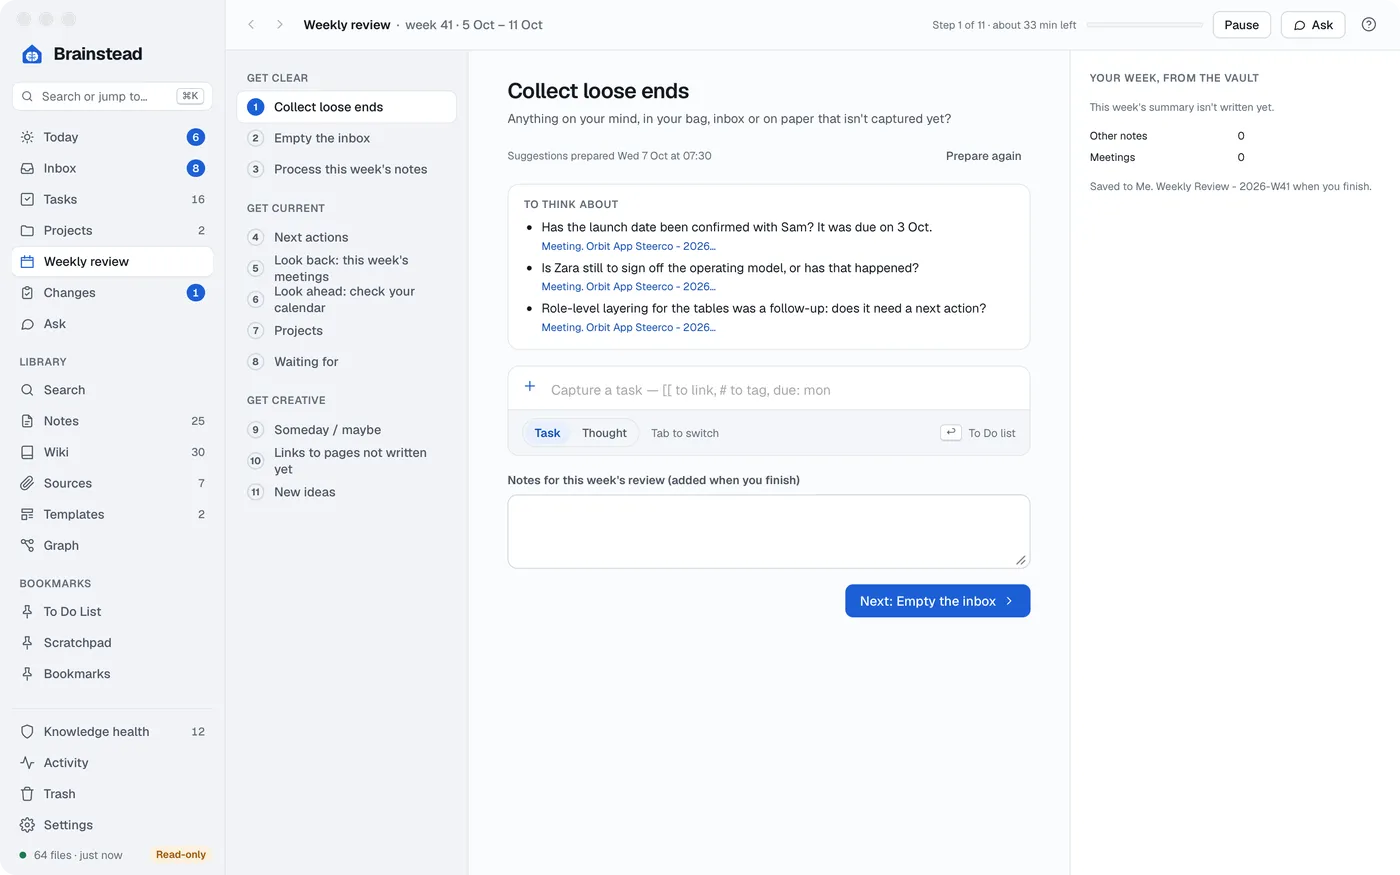Click the review progress bar
This screenshot has width=1400, height=875.
pyautogui.click(x=1144, y=25)
